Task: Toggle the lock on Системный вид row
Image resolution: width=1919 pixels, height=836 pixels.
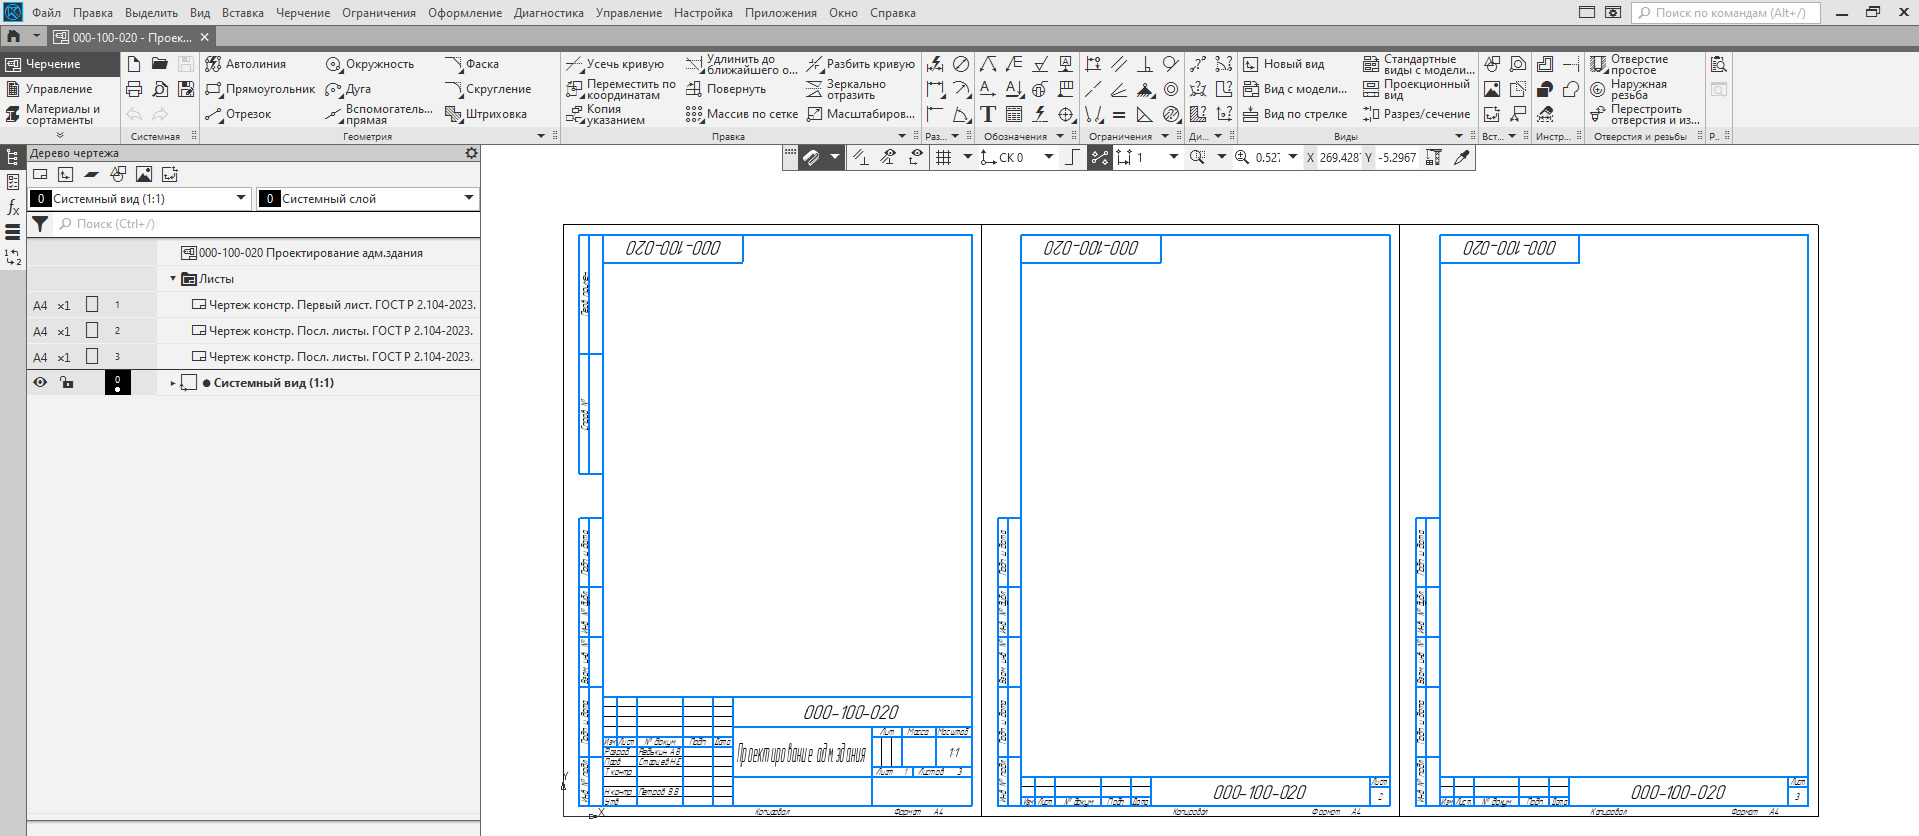Action: [x=67, y=382]
